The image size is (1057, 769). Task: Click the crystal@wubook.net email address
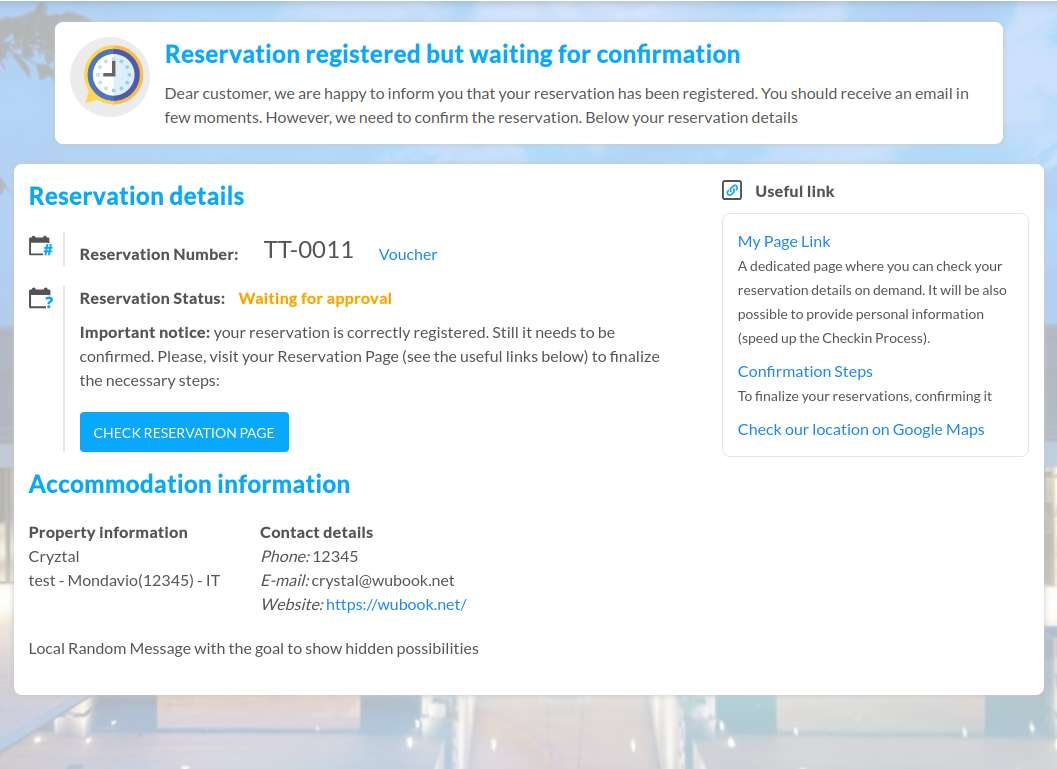[382, 580]
